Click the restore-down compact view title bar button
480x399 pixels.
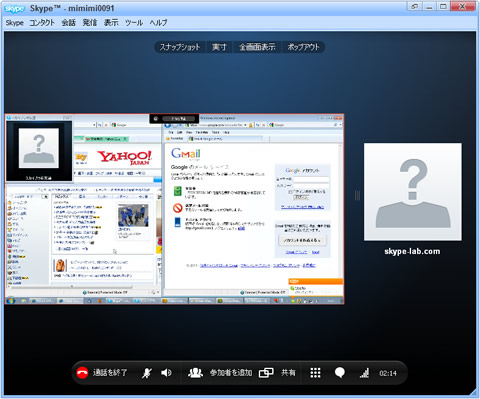pyautogui.click(x=414, y=6)
